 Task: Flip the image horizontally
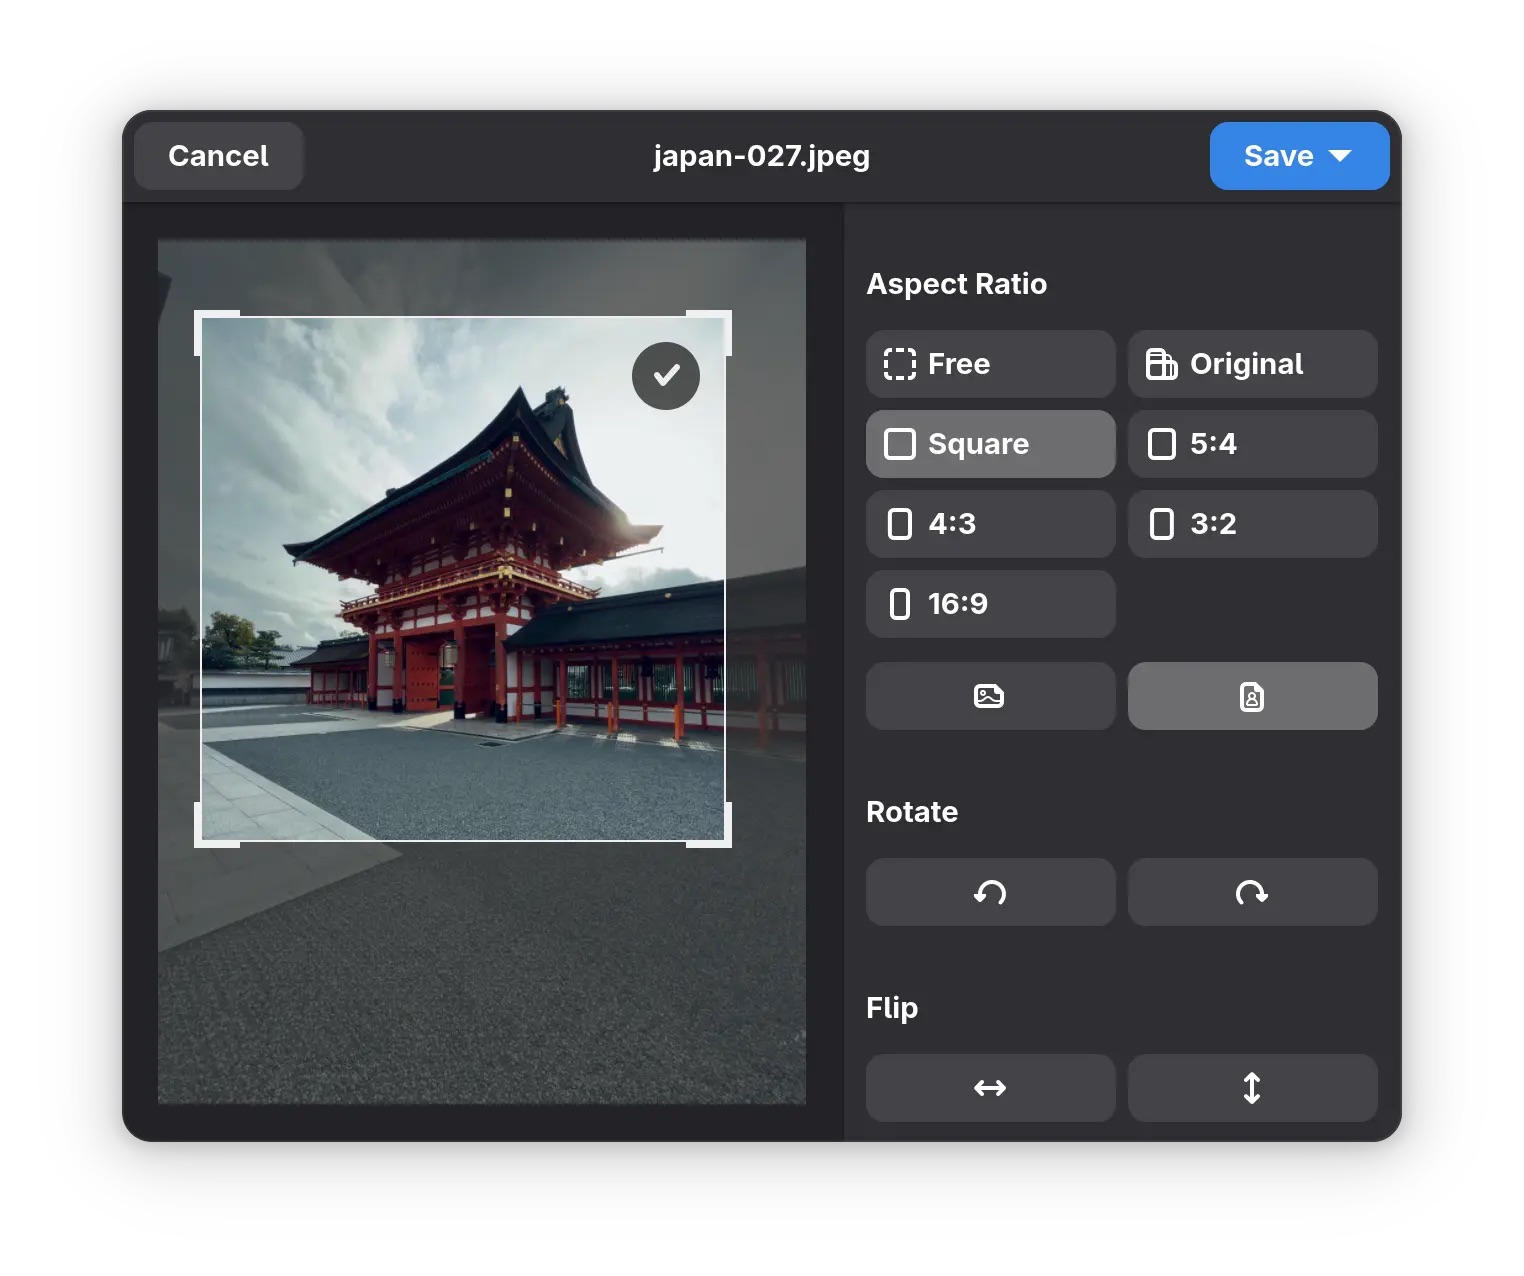coord(990,1088)
